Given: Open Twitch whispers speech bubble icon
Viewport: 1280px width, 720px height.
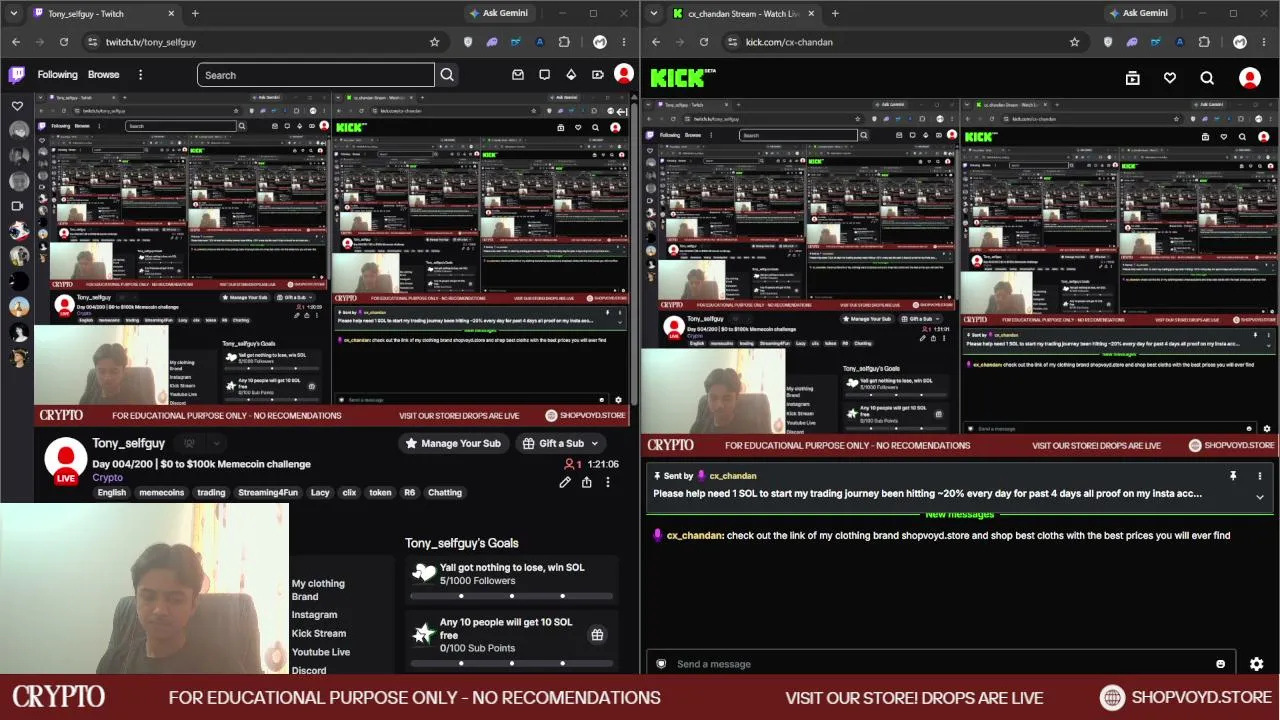Looking at the screenshot, I should tap(544, 75).
